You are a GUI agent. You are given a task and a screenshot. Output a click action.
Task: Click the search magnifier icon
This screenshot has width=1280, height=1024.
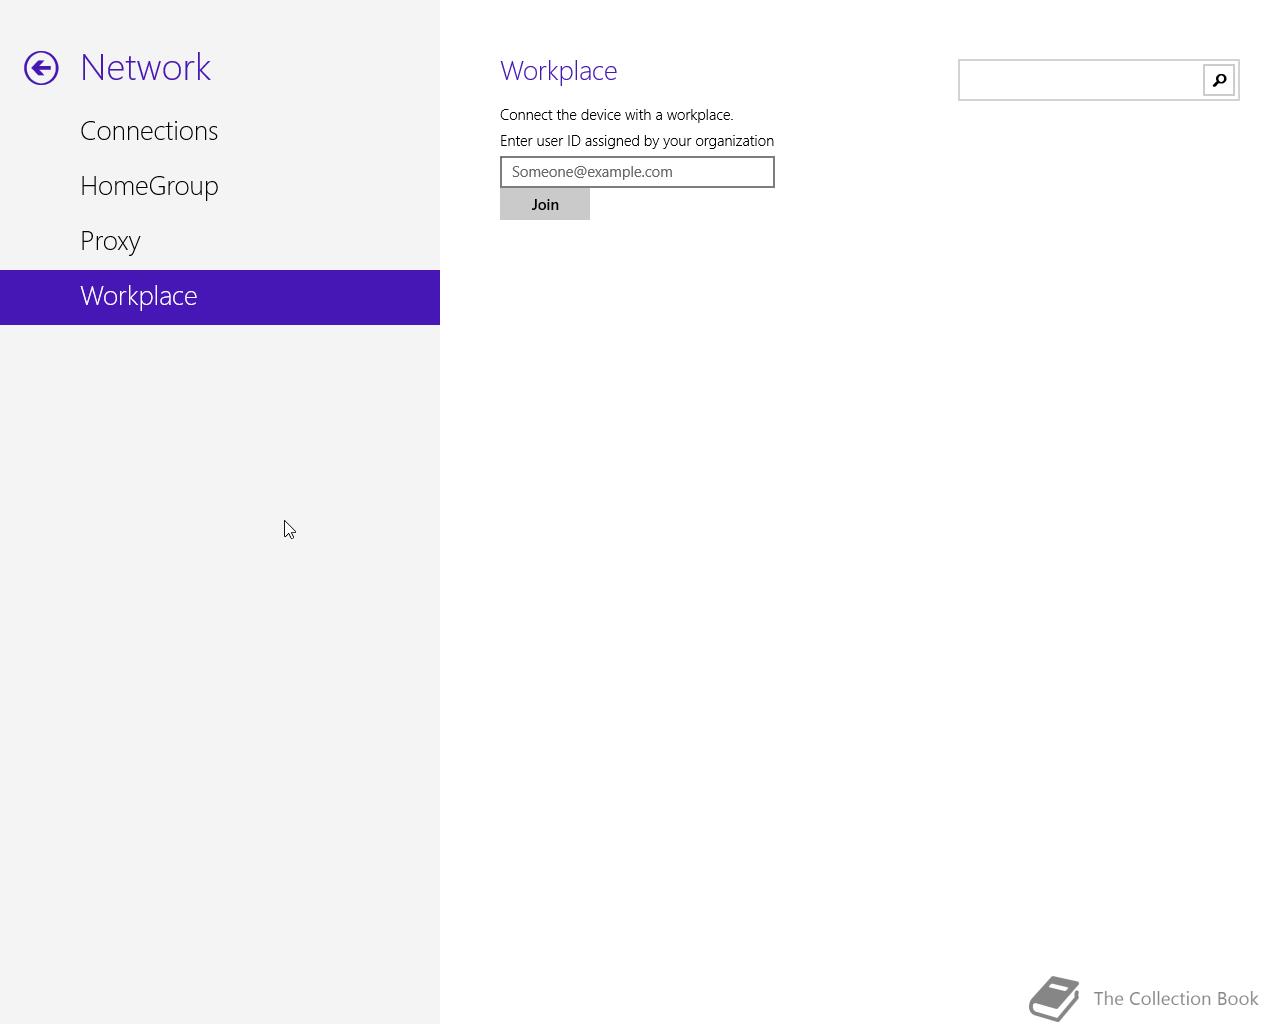click(1219, 80)
